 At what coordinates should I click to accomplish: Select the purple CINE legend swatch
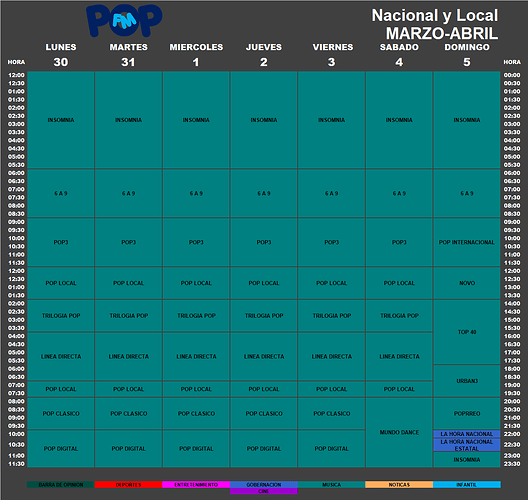264,491
